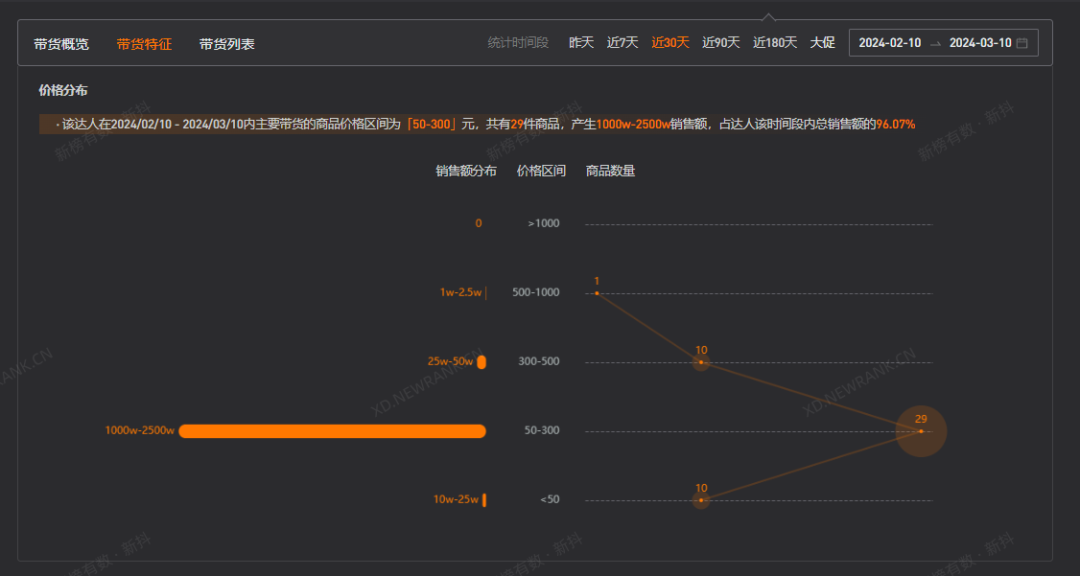The width and height of the screenshot is (1080, 576).
Task: Click the 10w-25w sales bar
Action: [484, 500]
